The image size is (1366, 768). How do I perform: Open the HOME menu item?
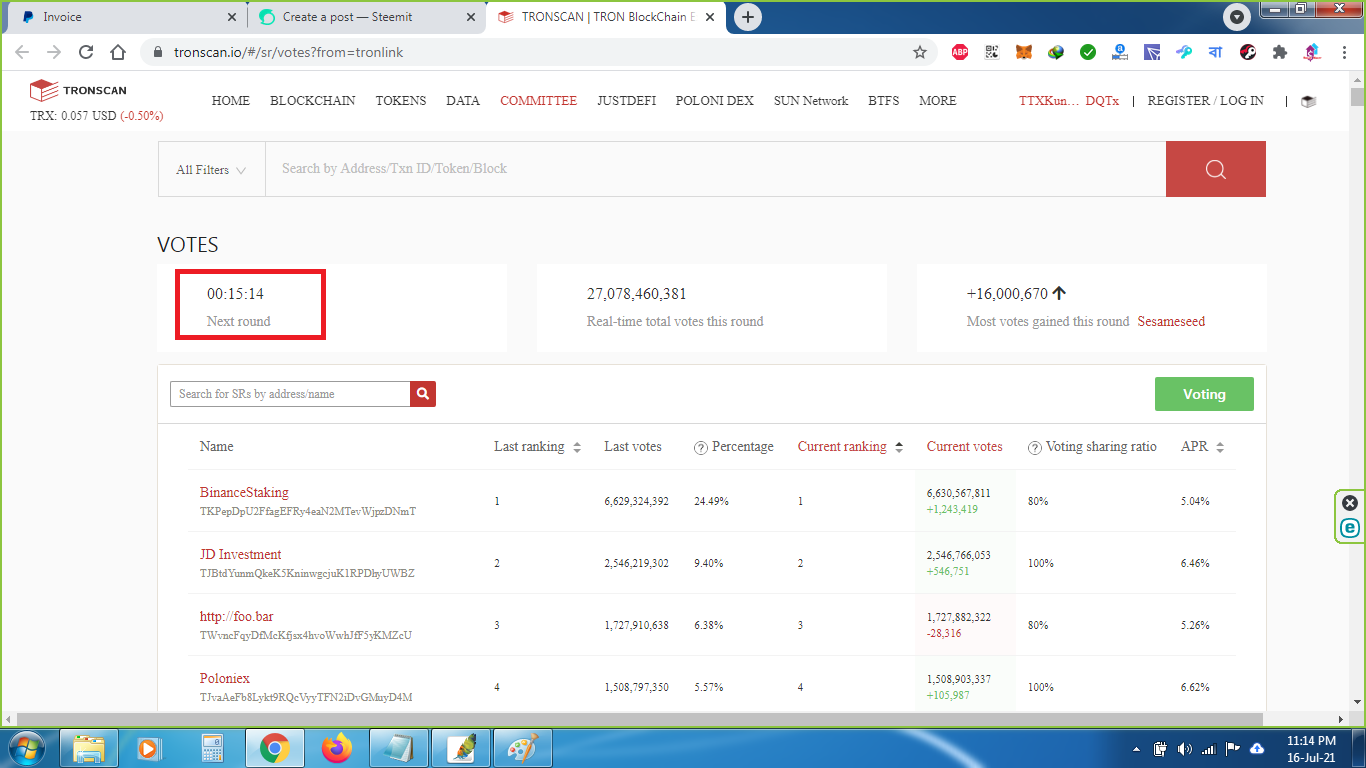coord(231,101)
